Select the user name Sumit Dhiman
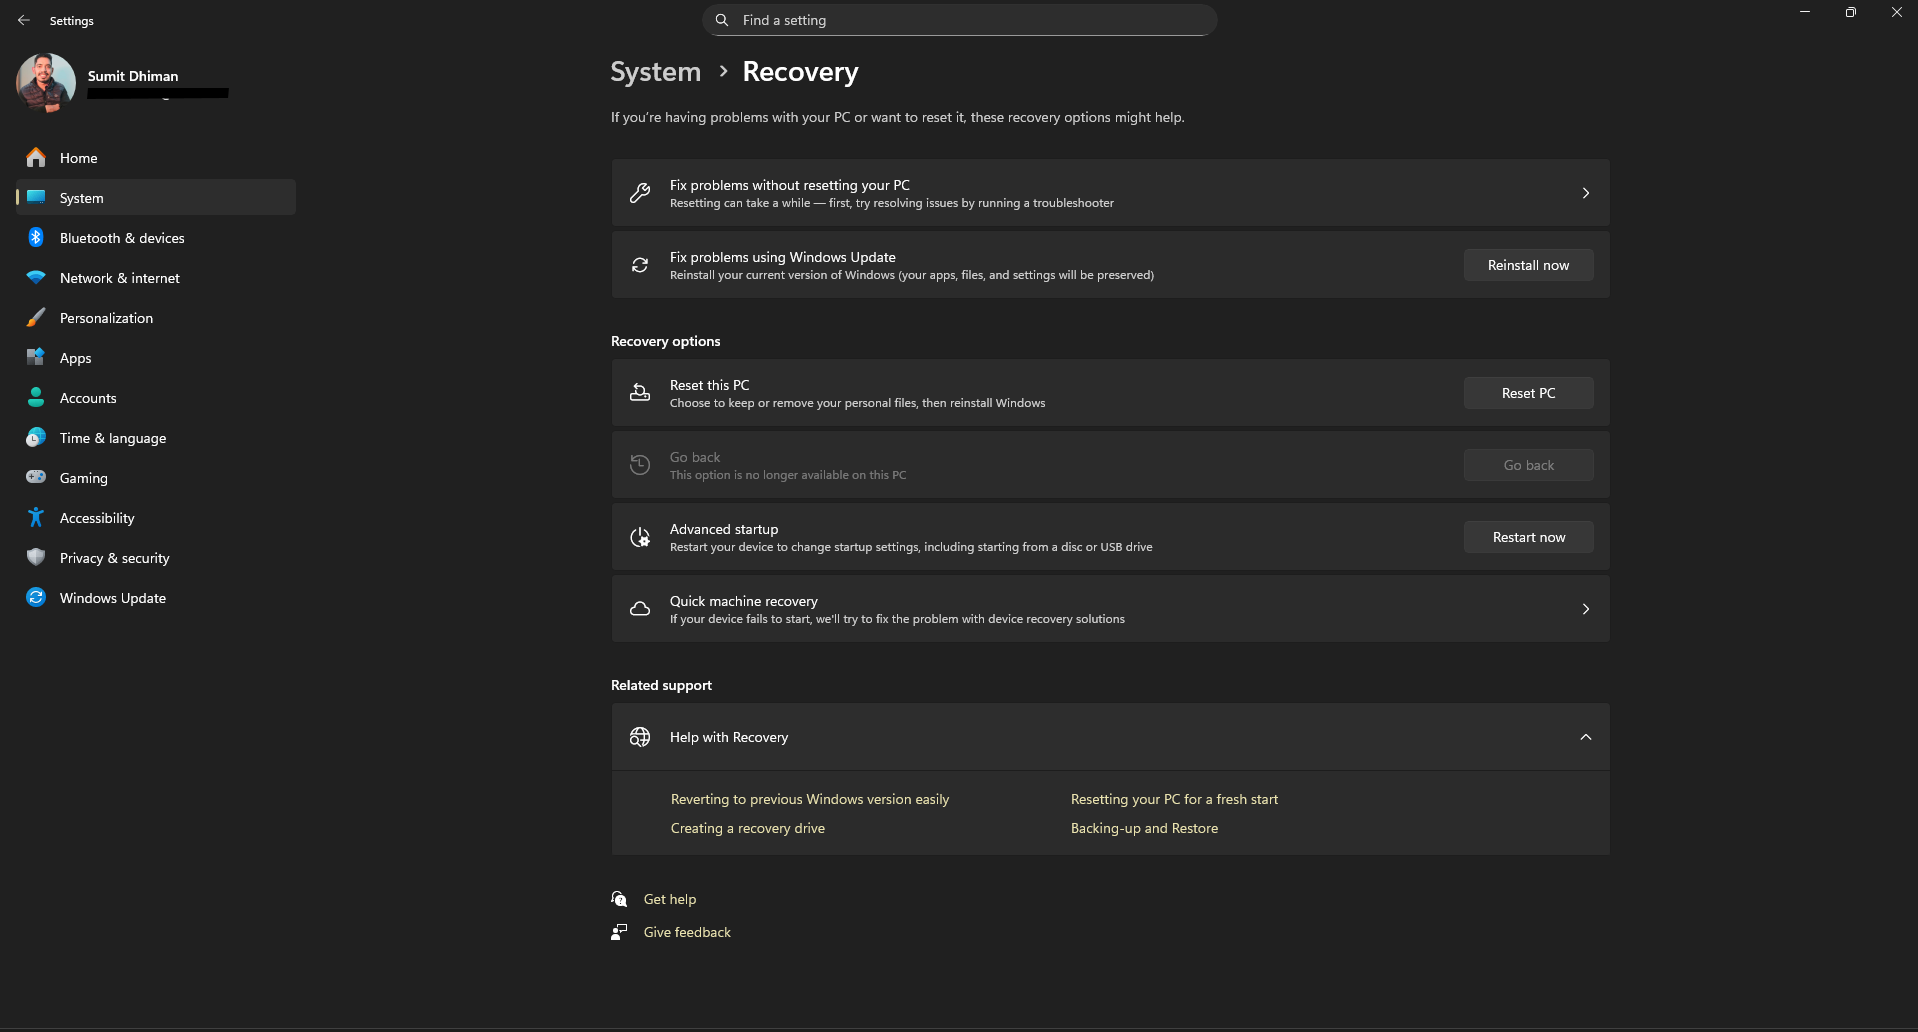The height and width of the screenshot is (1032, 1918). (133, 76)
